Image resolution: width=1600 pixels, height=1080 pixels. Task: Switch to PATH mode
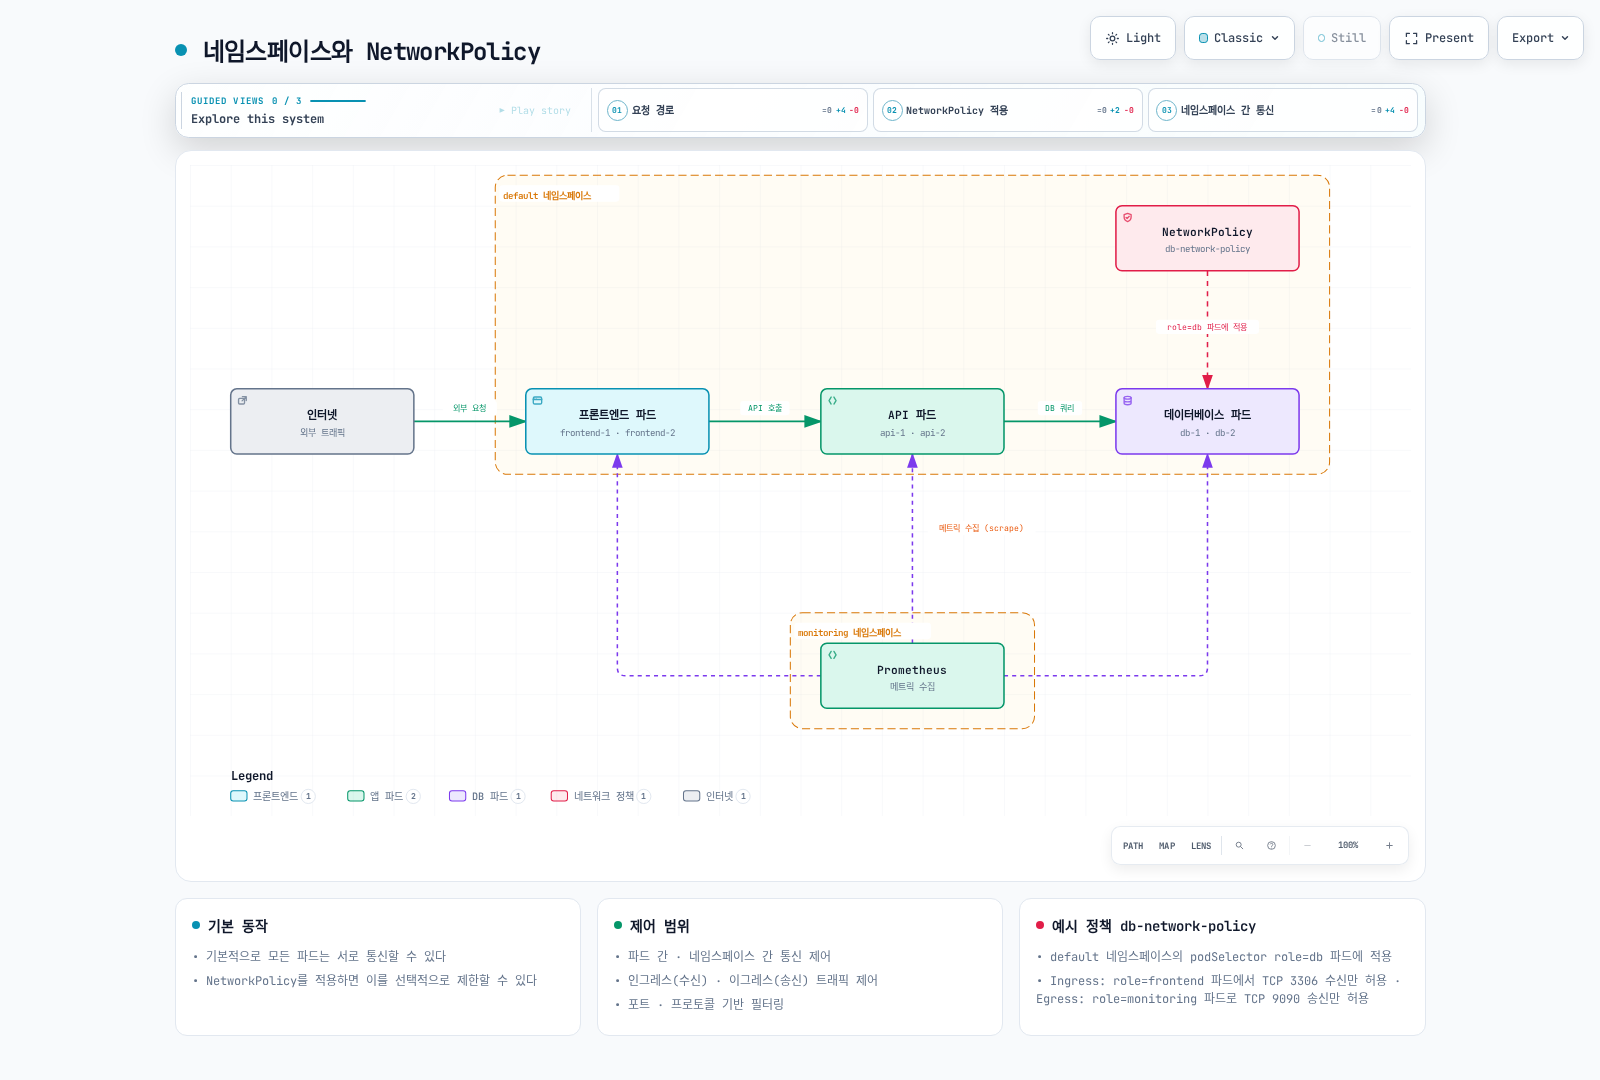coord(1133,846)
